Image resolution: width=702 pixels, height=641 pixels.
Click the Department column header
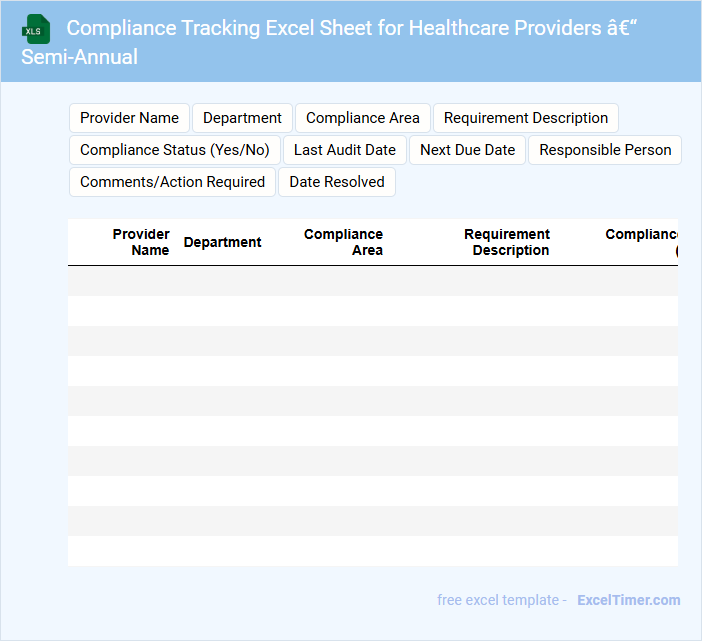click(x=222, y=242)
